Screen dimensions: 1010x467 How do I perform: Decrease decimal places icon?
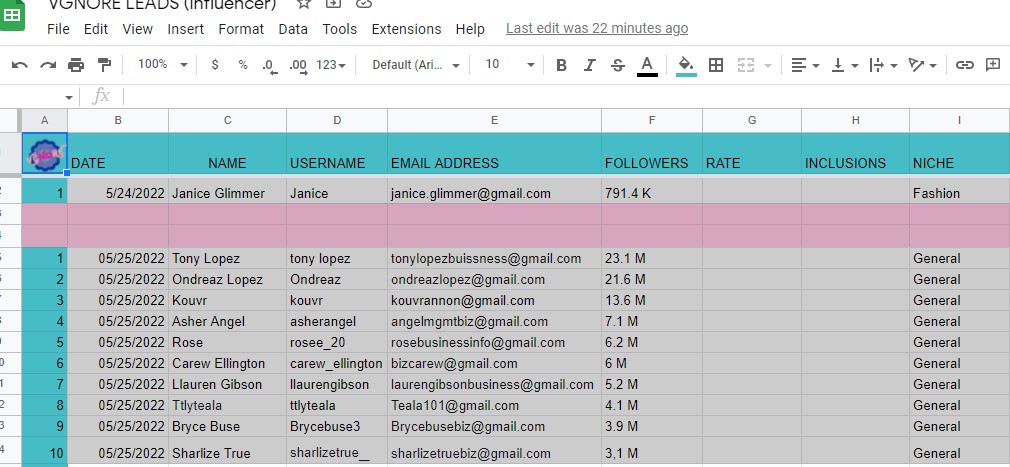[x=269, y=66]
